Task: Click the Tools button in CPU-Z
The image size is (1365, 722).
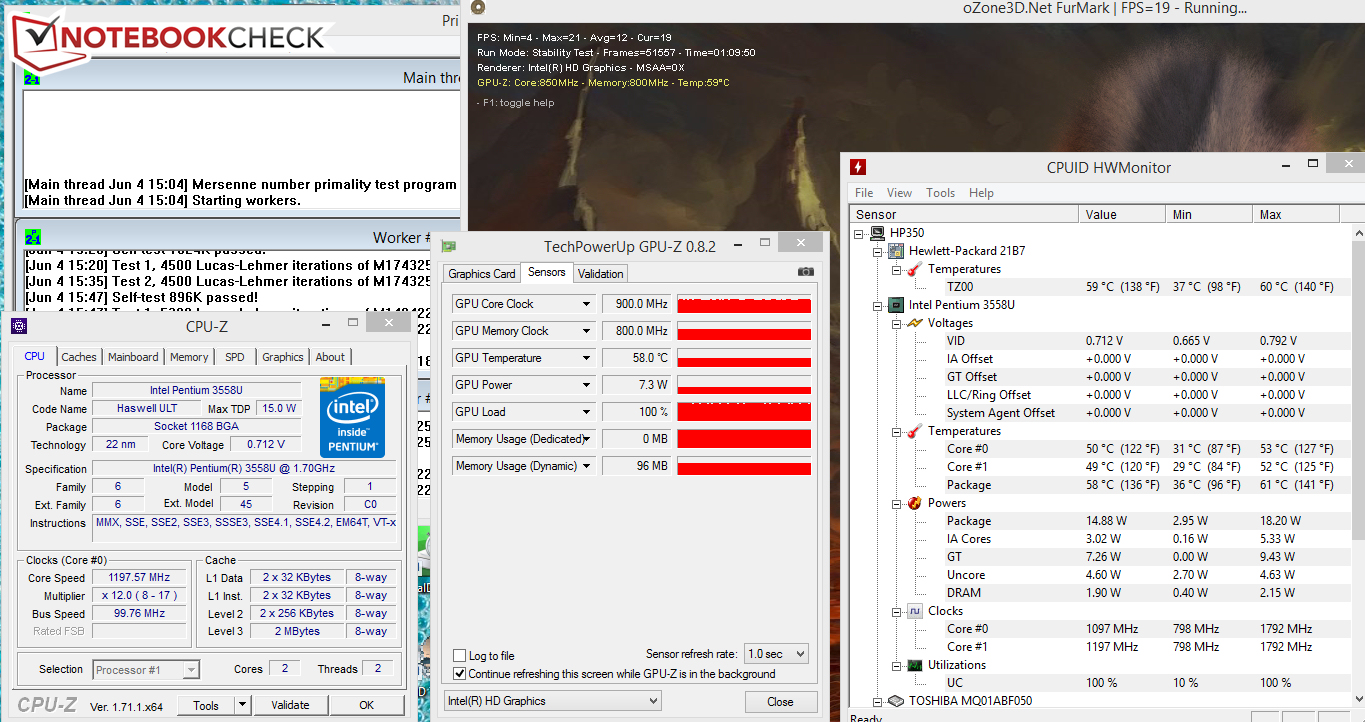Action: tap(206, 705)
